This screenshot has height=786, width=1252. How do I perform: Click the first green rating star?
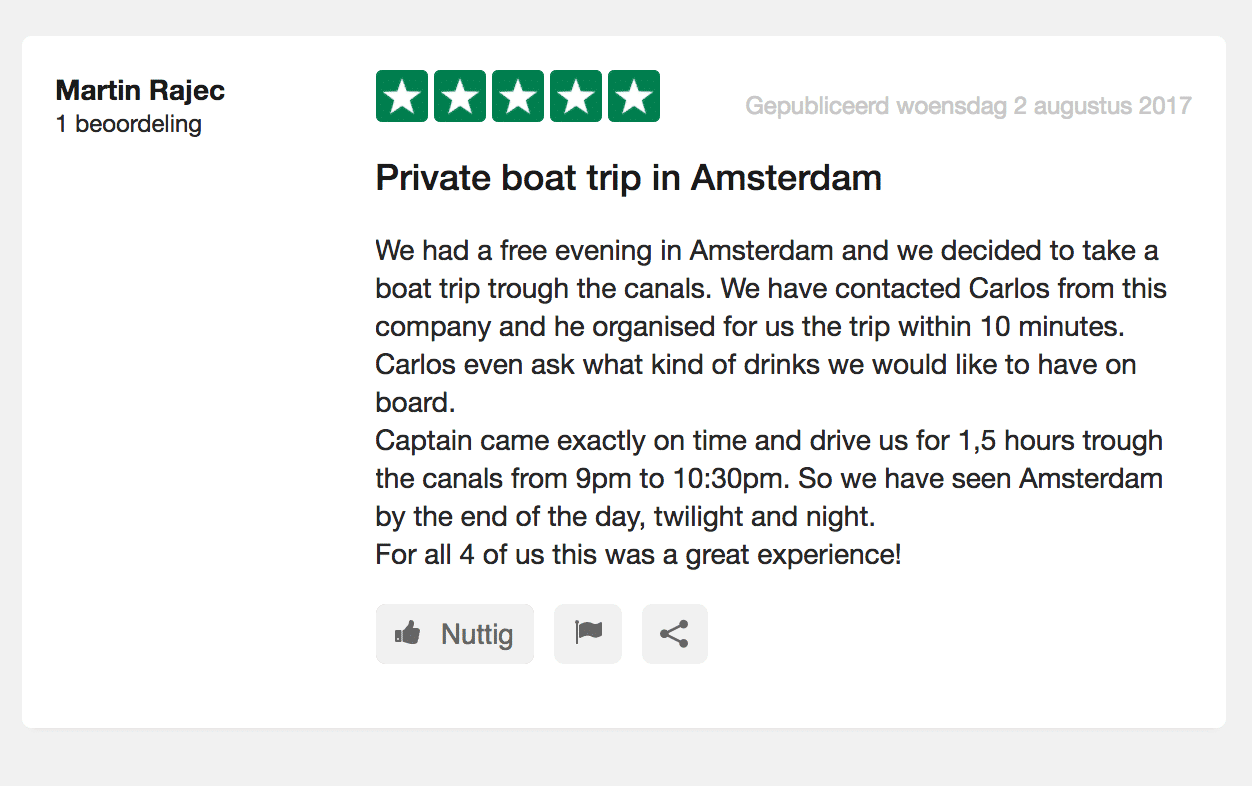(402, 97)
